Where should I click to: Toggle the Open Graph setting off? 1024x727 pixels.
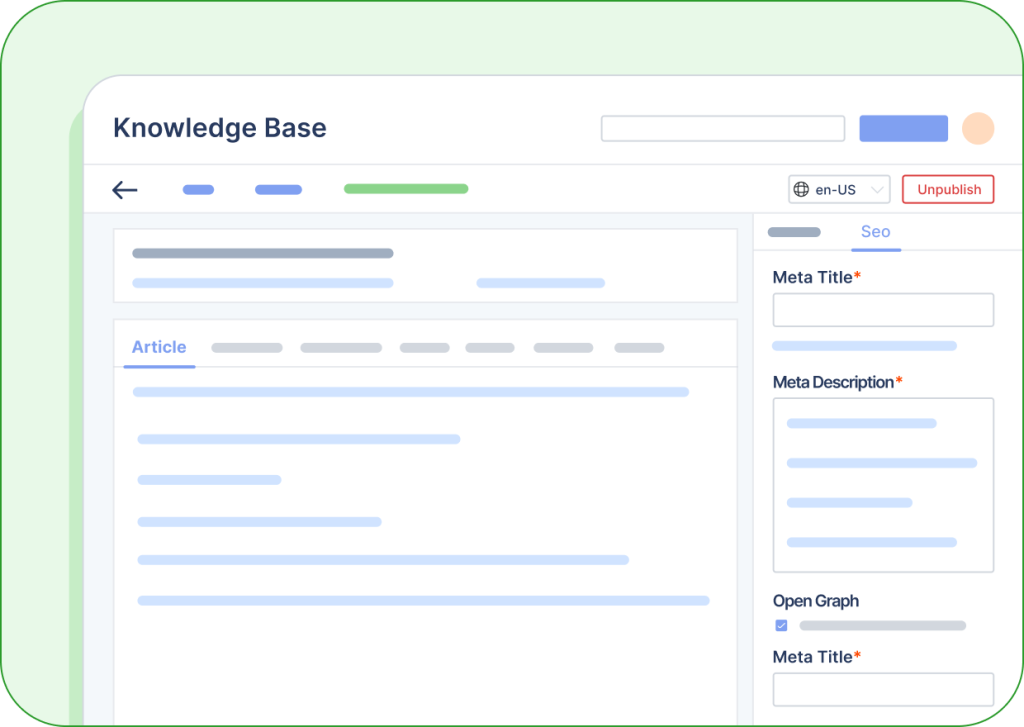781,625
